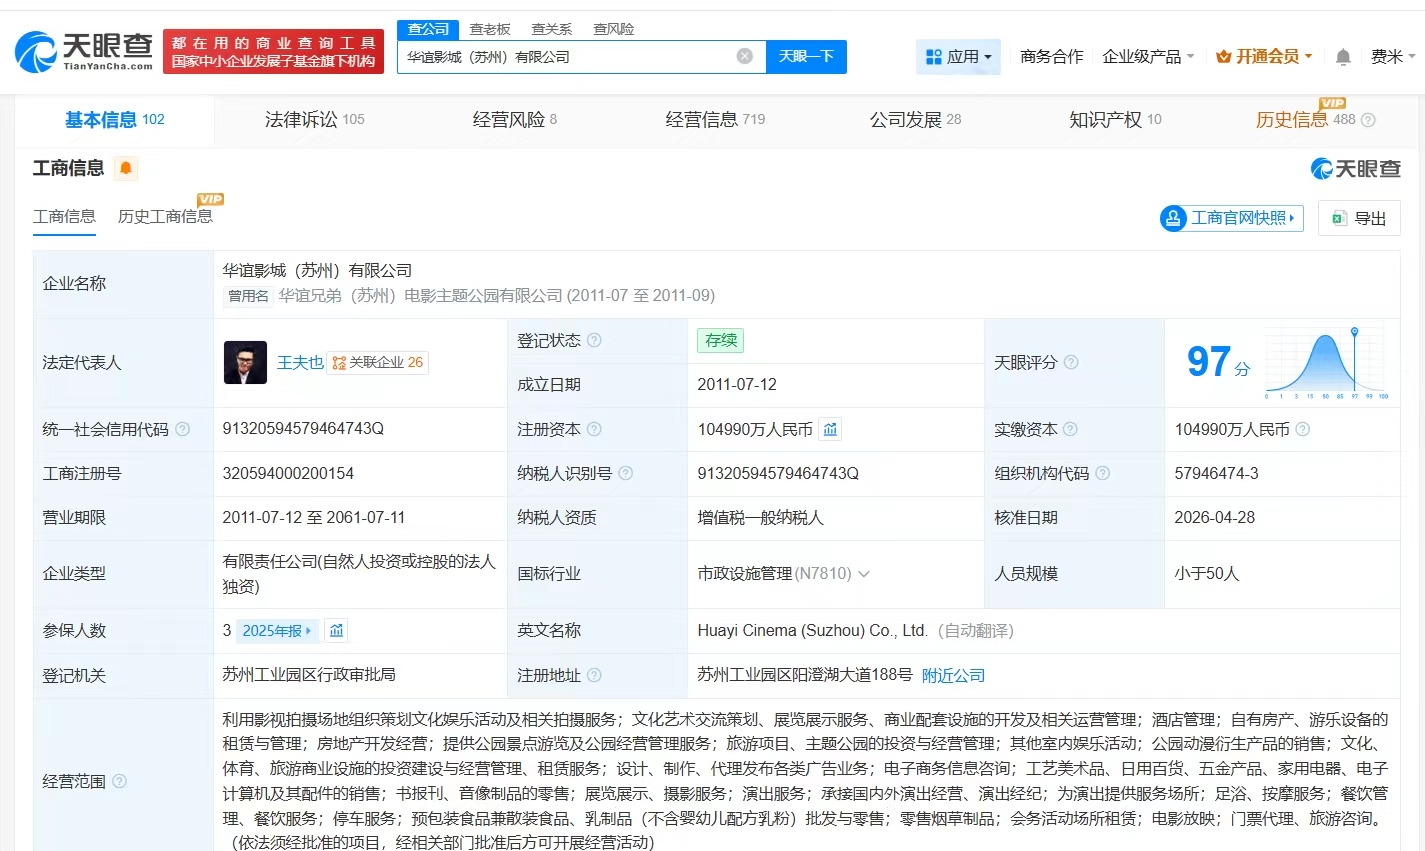This screenshot has width=1425, height=851.
Task: Open the 工商官网快照 button
Action: click(1231, 217)
